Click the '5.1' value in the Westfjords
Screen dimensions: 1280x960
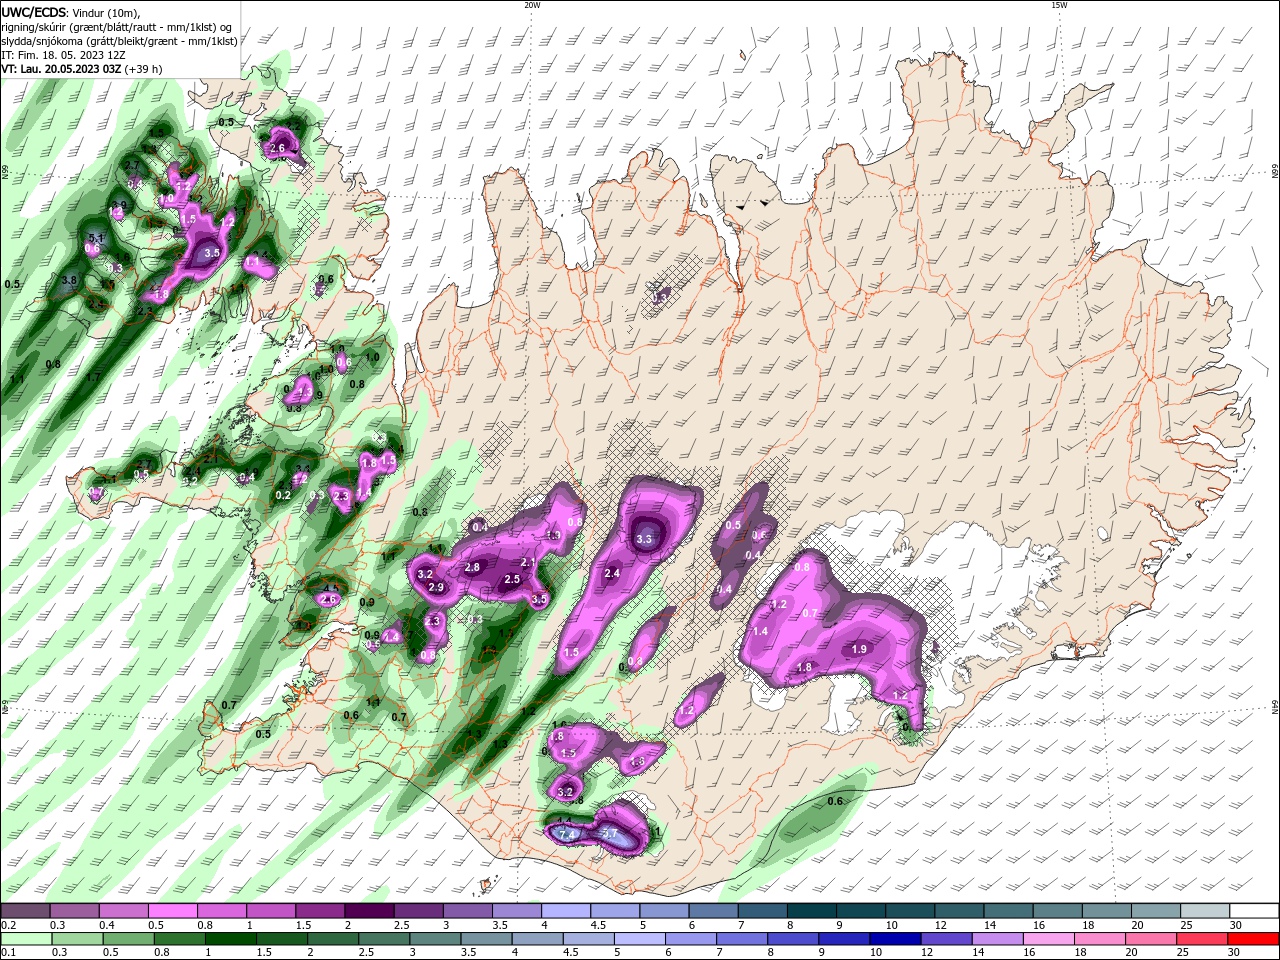pos(96,237)
